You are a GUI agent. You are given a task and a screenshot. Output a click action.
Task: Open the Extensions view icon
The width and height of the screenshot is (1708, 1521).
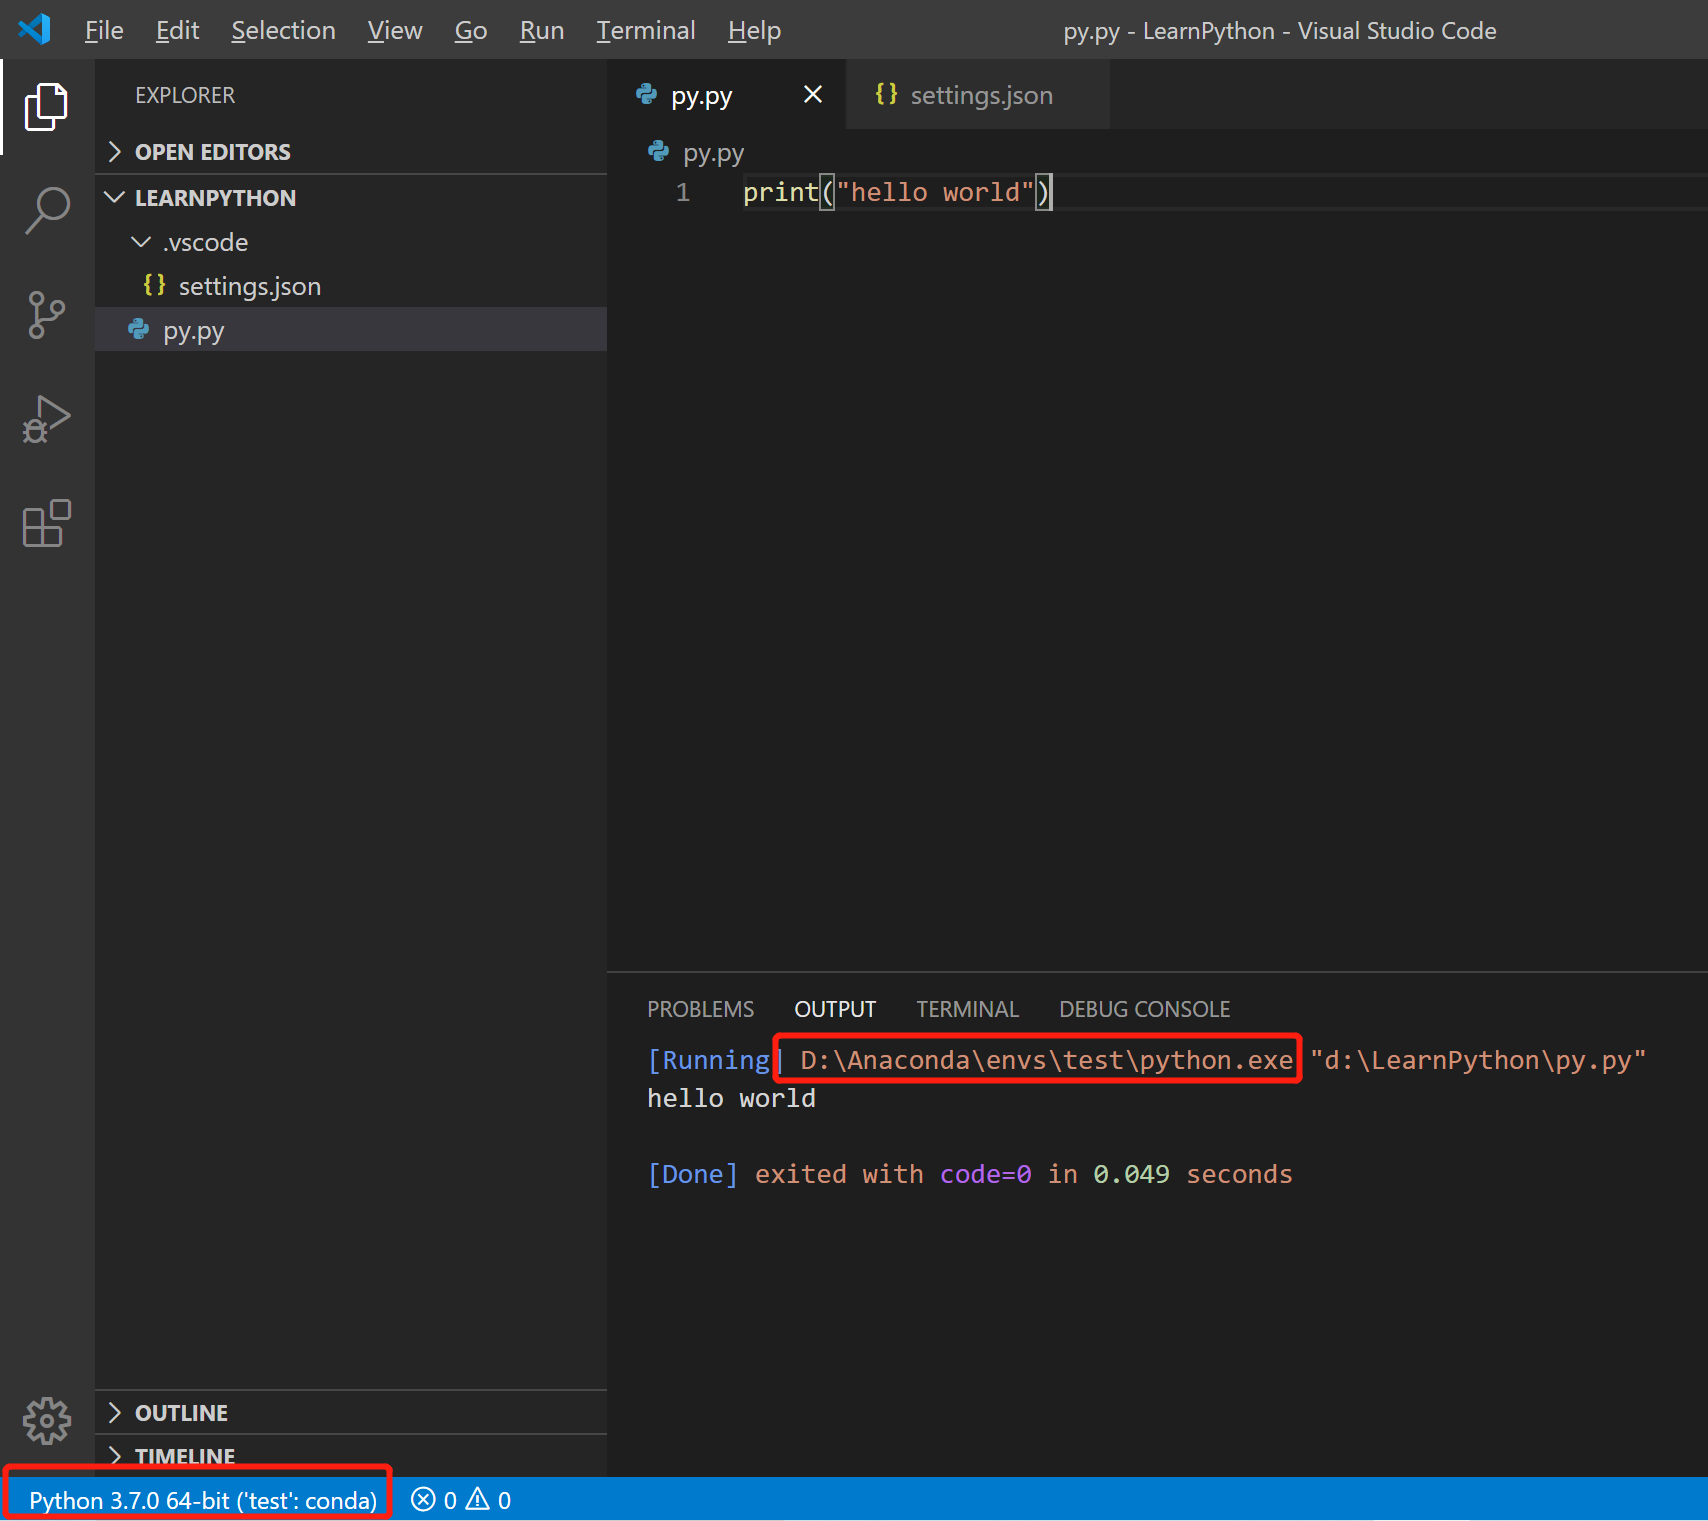(x=46, y=523)
